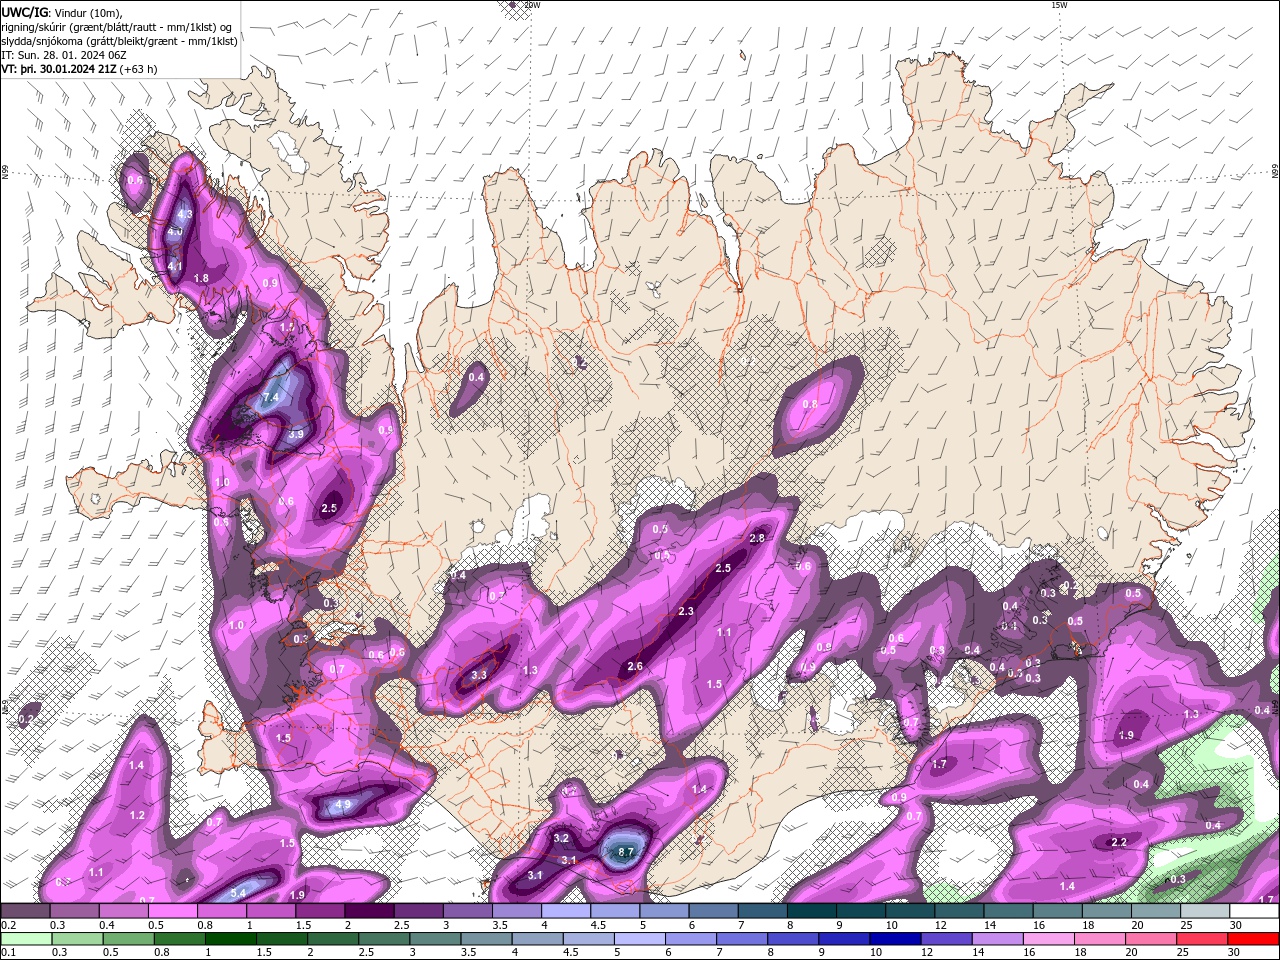Click the 3.9 value label below 7.4

296,434
